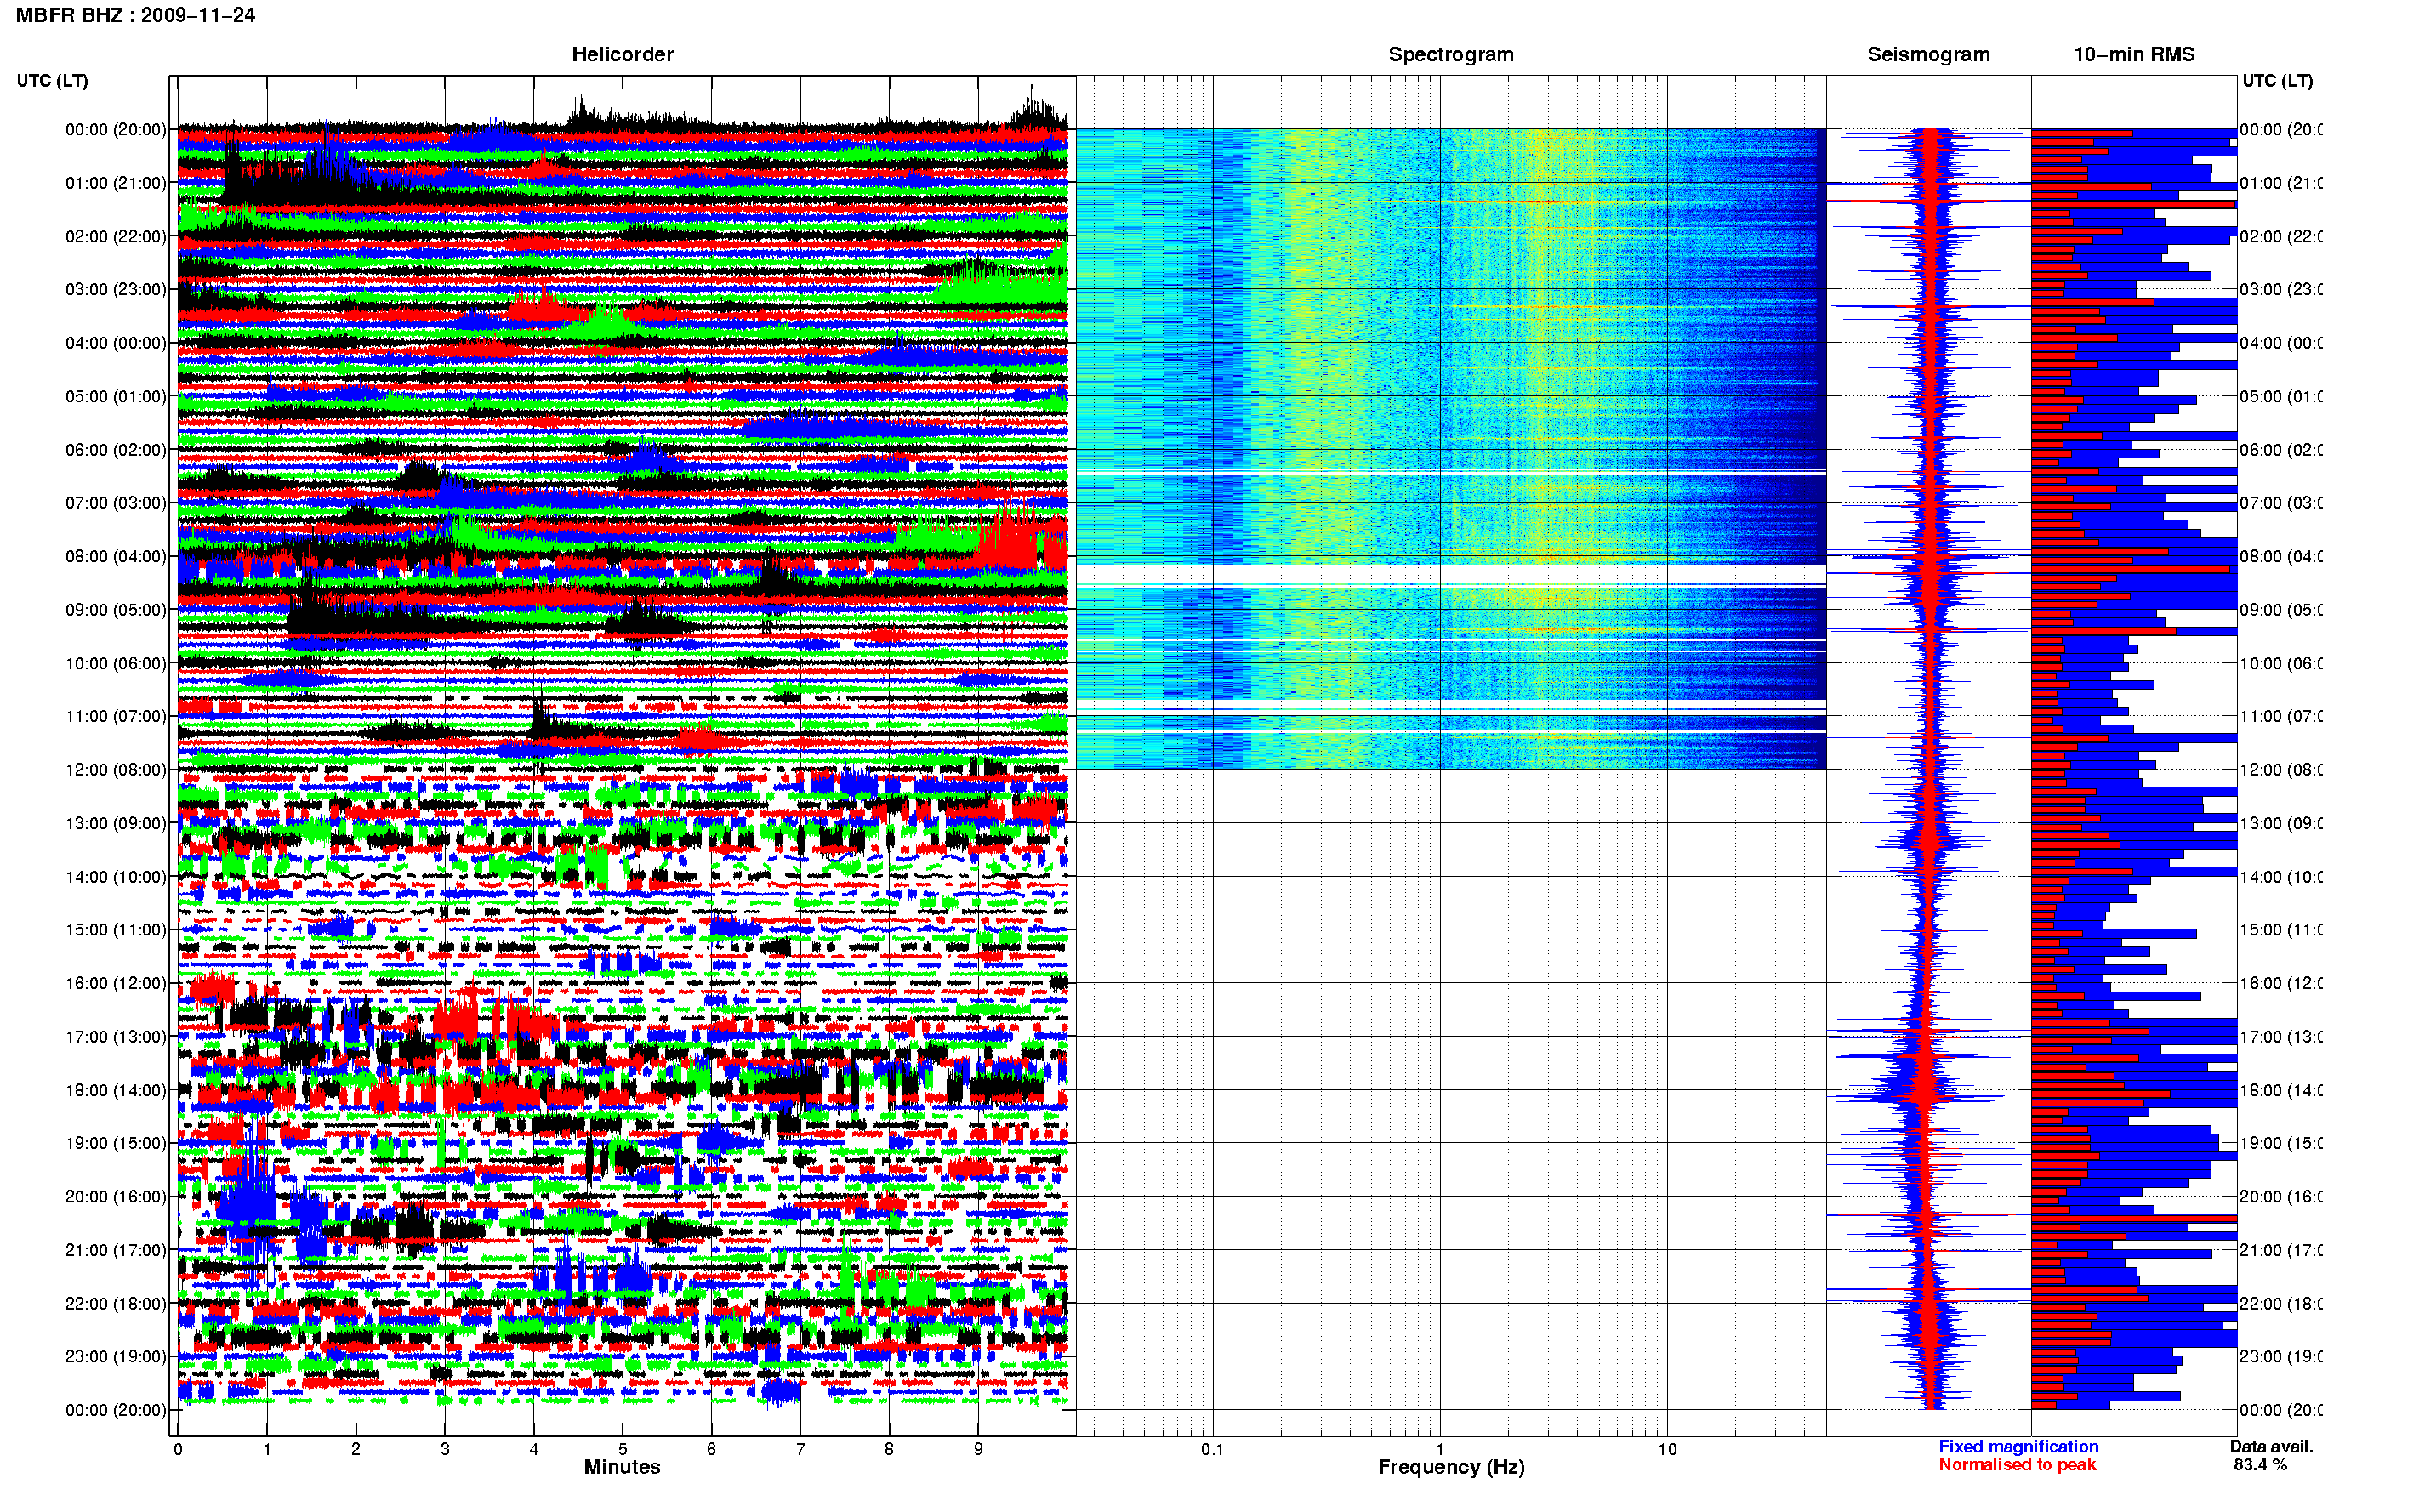2419x1512 pixels.
Task: Click the left '15:00 (11:00)' time label
Action: click(x=116, y=929)
